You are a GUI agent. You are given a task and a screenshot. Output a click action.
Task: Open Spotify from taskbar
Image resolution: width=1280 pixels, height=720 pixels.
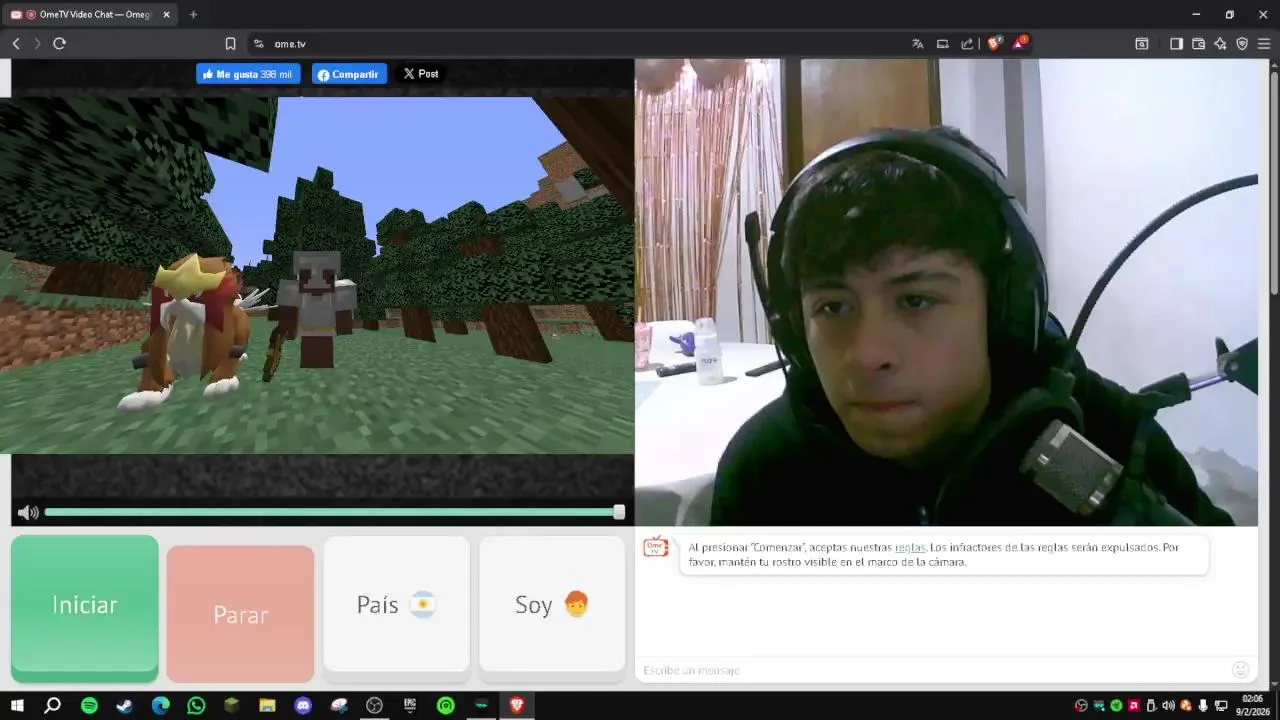pos(89,706)
